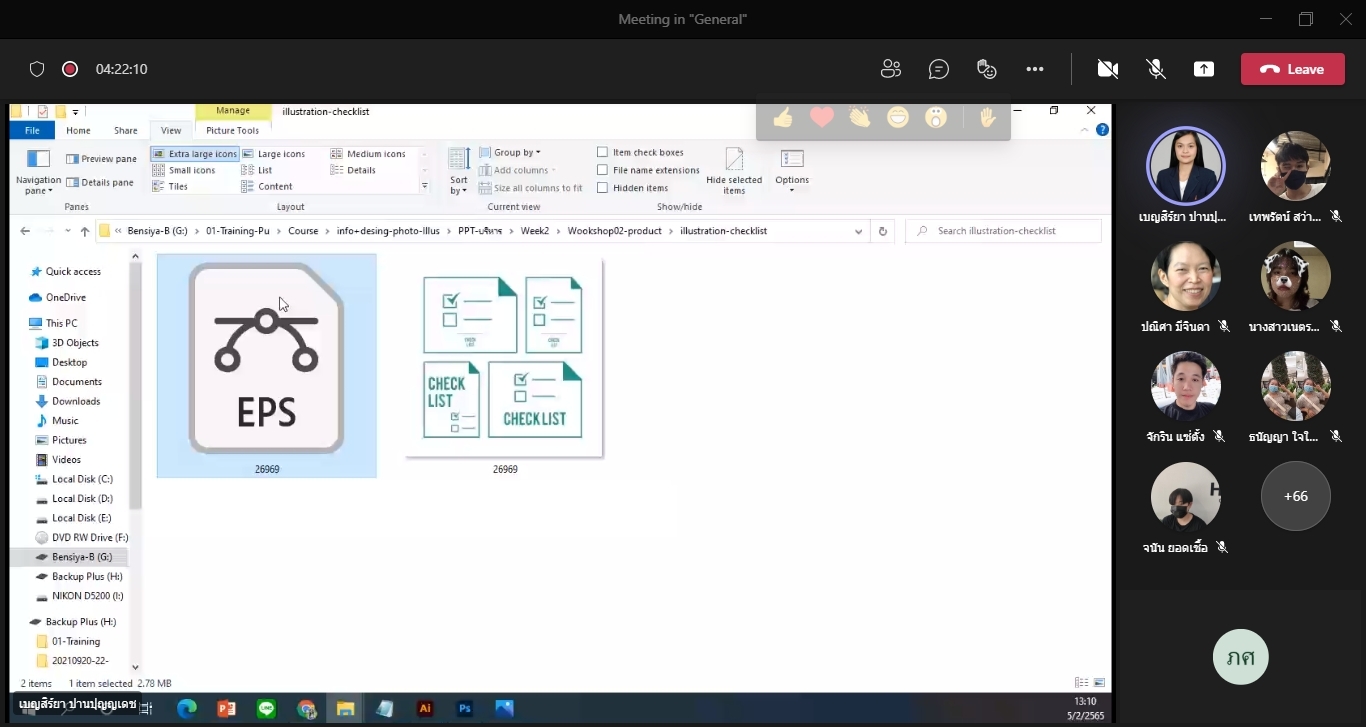Open address bar history dropdown
Screen dimensions: 1366x727
tap(858, 231)
